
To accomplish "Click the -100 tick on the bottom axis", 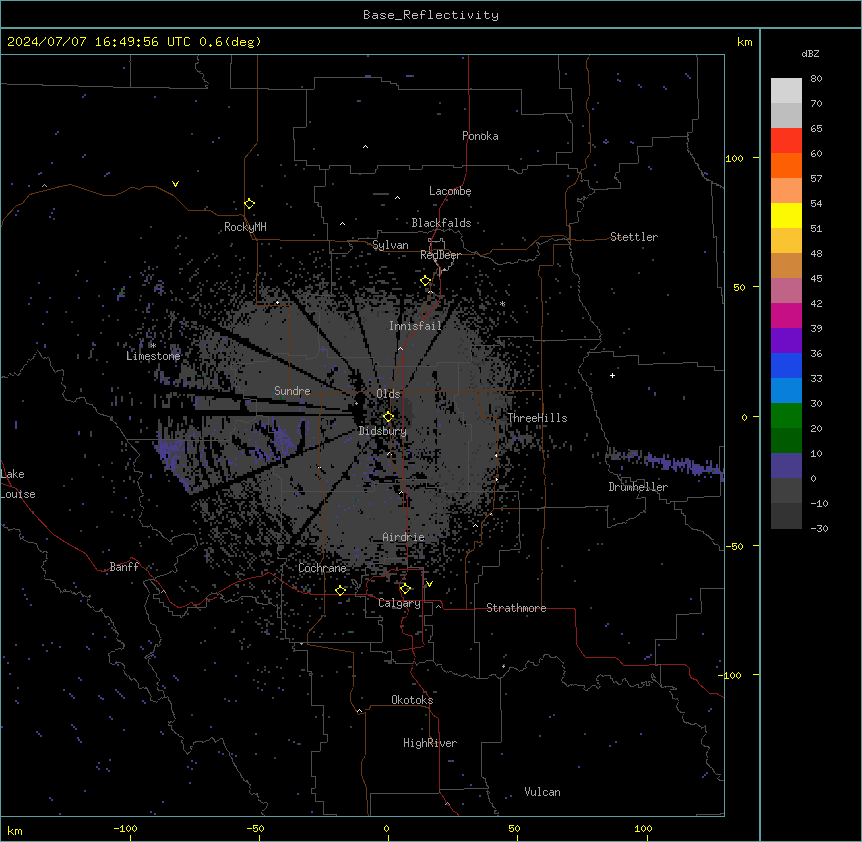I will pyautogui.click(x=125, y=828).
